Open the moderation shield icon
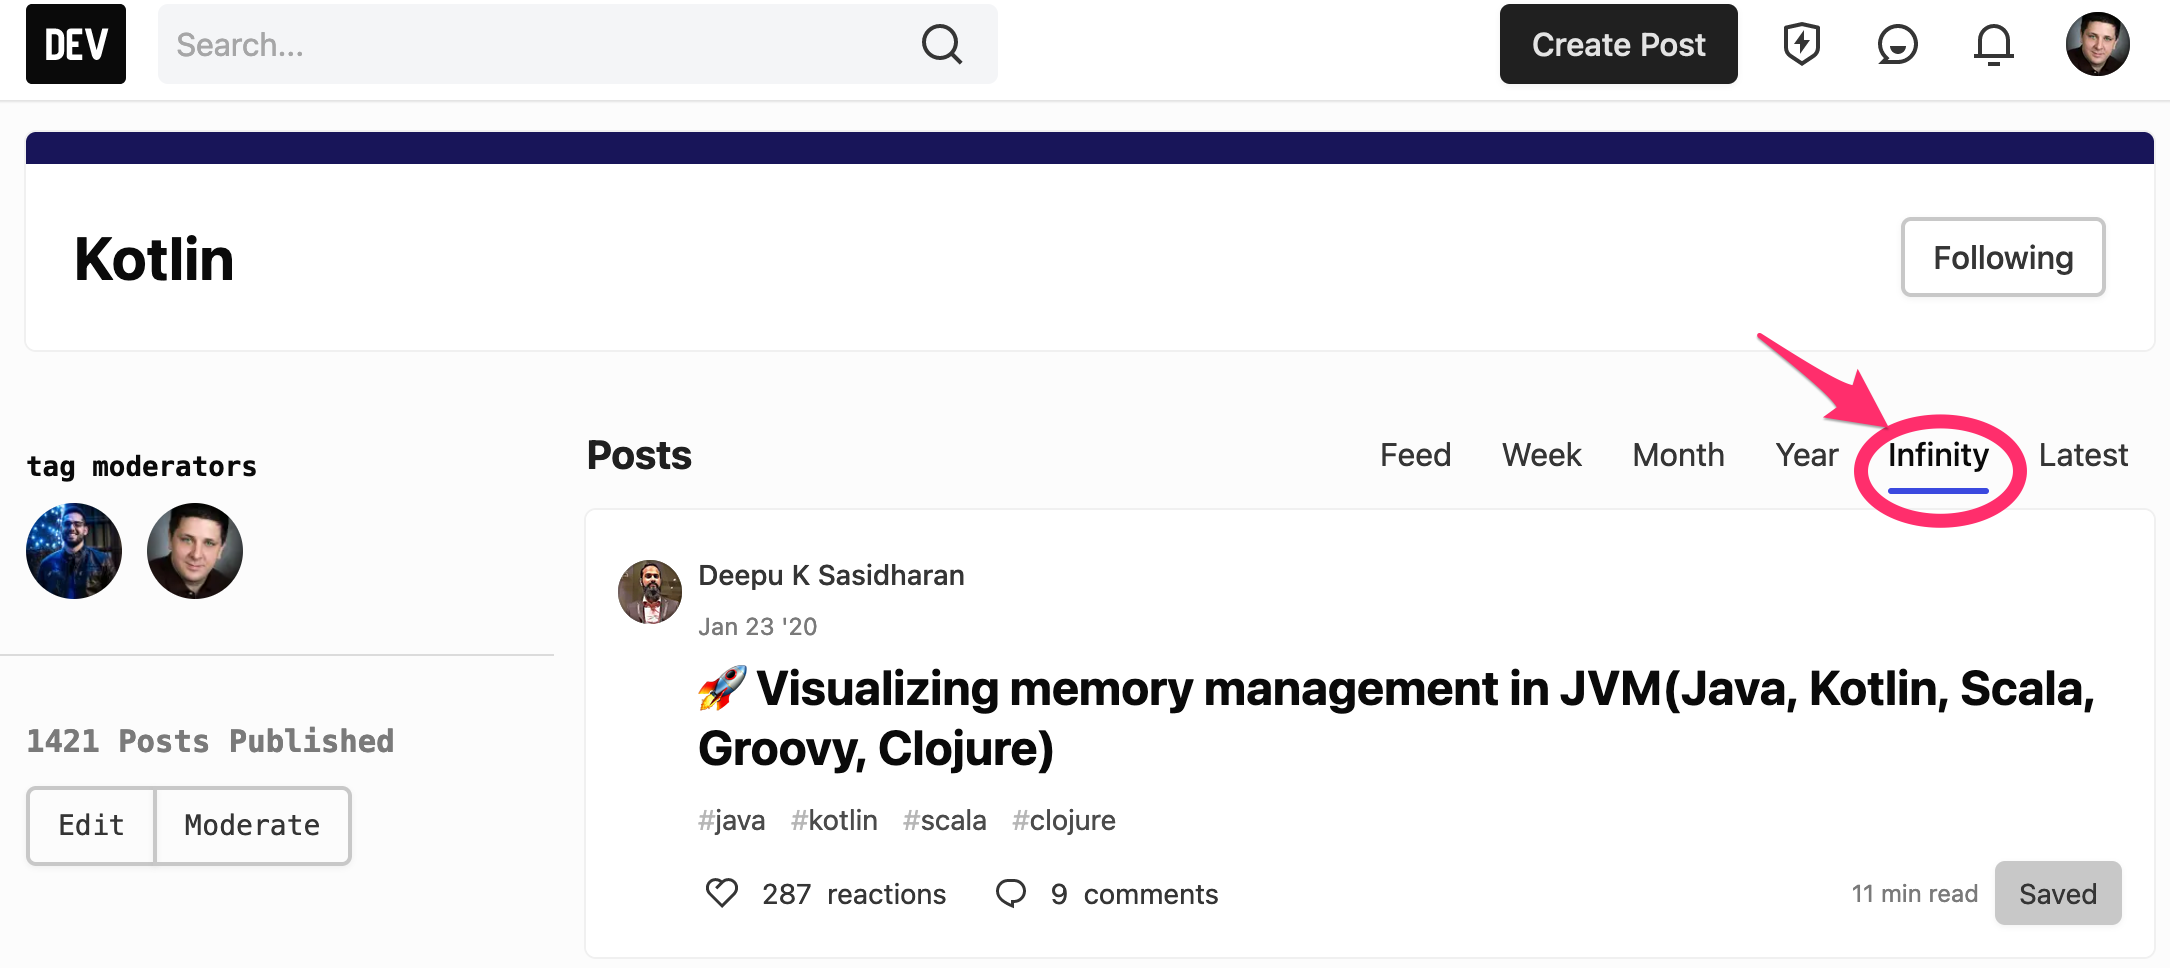 pyautogui.click(x=1802, y=44)
